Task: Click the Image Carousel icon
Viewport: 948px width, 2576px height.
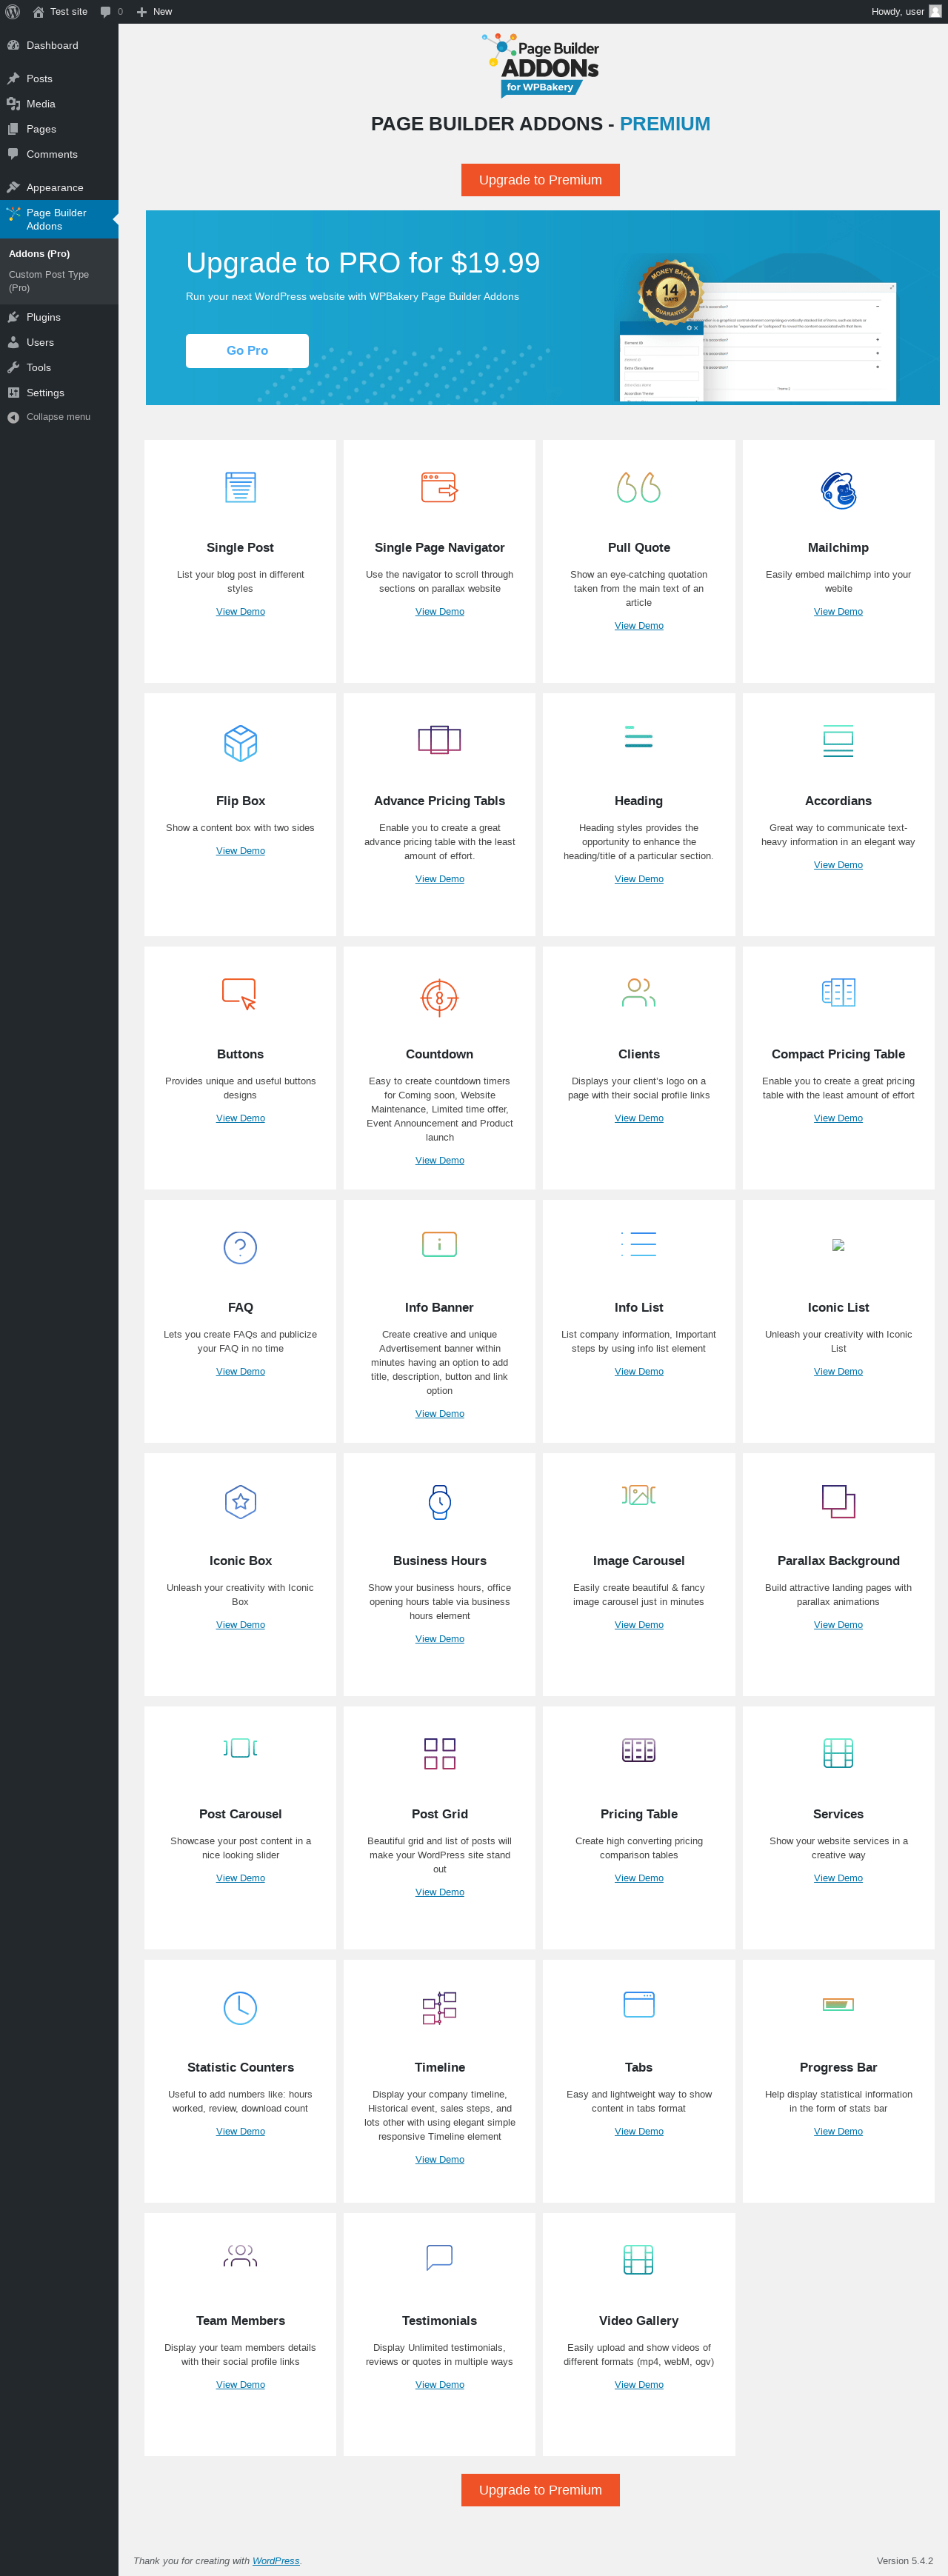Action: click(638, 1495)
